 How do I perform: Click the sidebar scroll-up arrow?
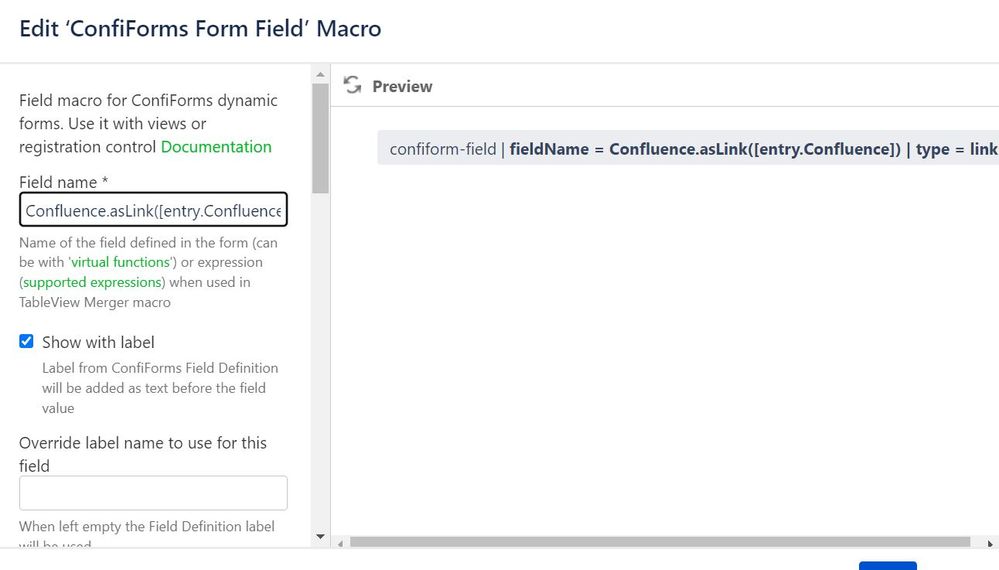(320, 75)
